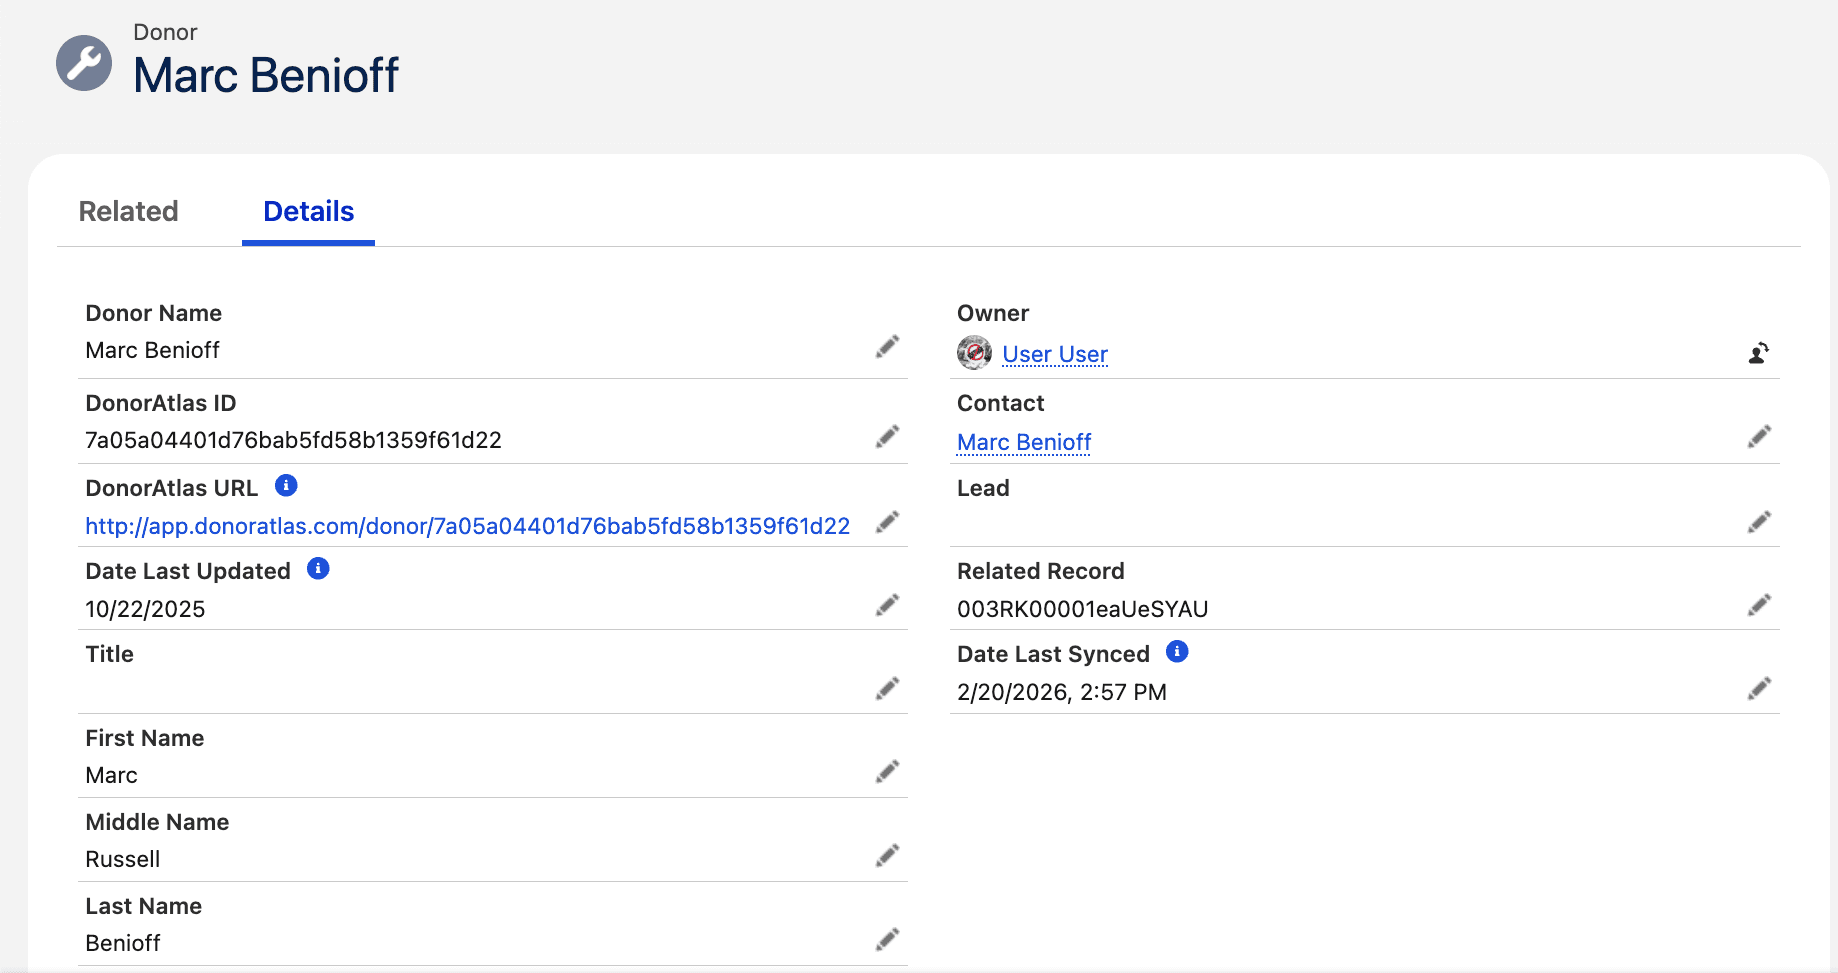The width and height of the screenshot is (1838, 973).
Task: Edit the Donor Name field
Action: click(x=886, y=346)
